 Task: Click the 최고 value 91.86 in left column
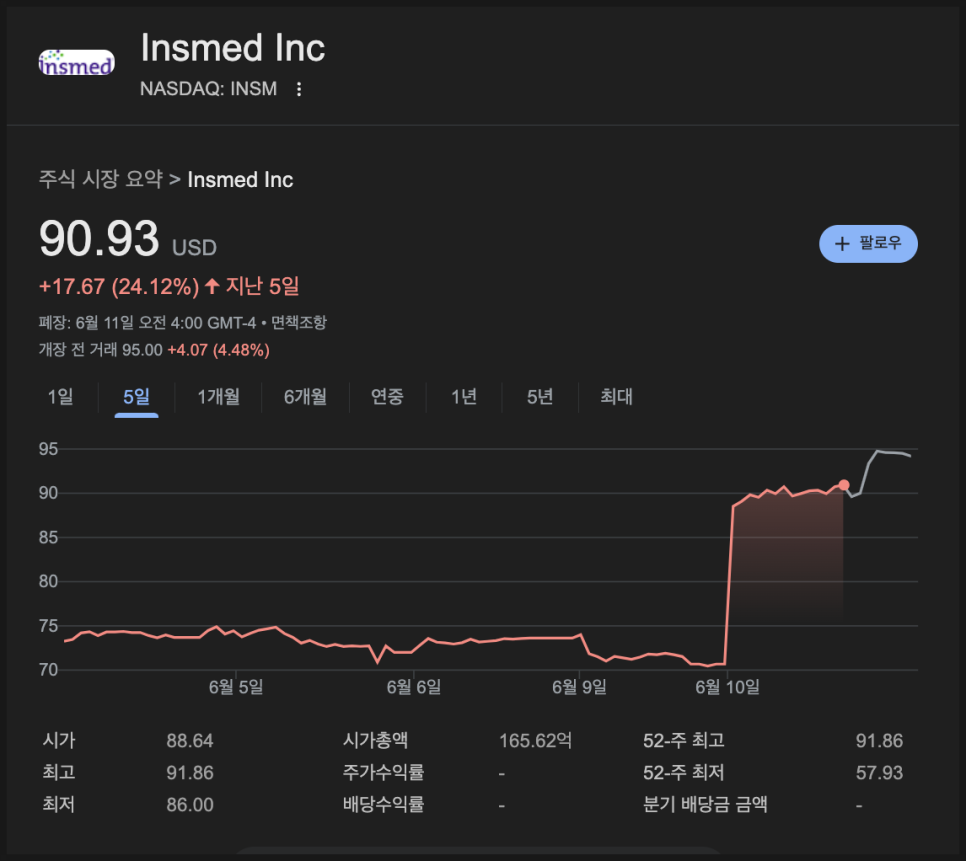pyautogui.click(x=190, y=773)
